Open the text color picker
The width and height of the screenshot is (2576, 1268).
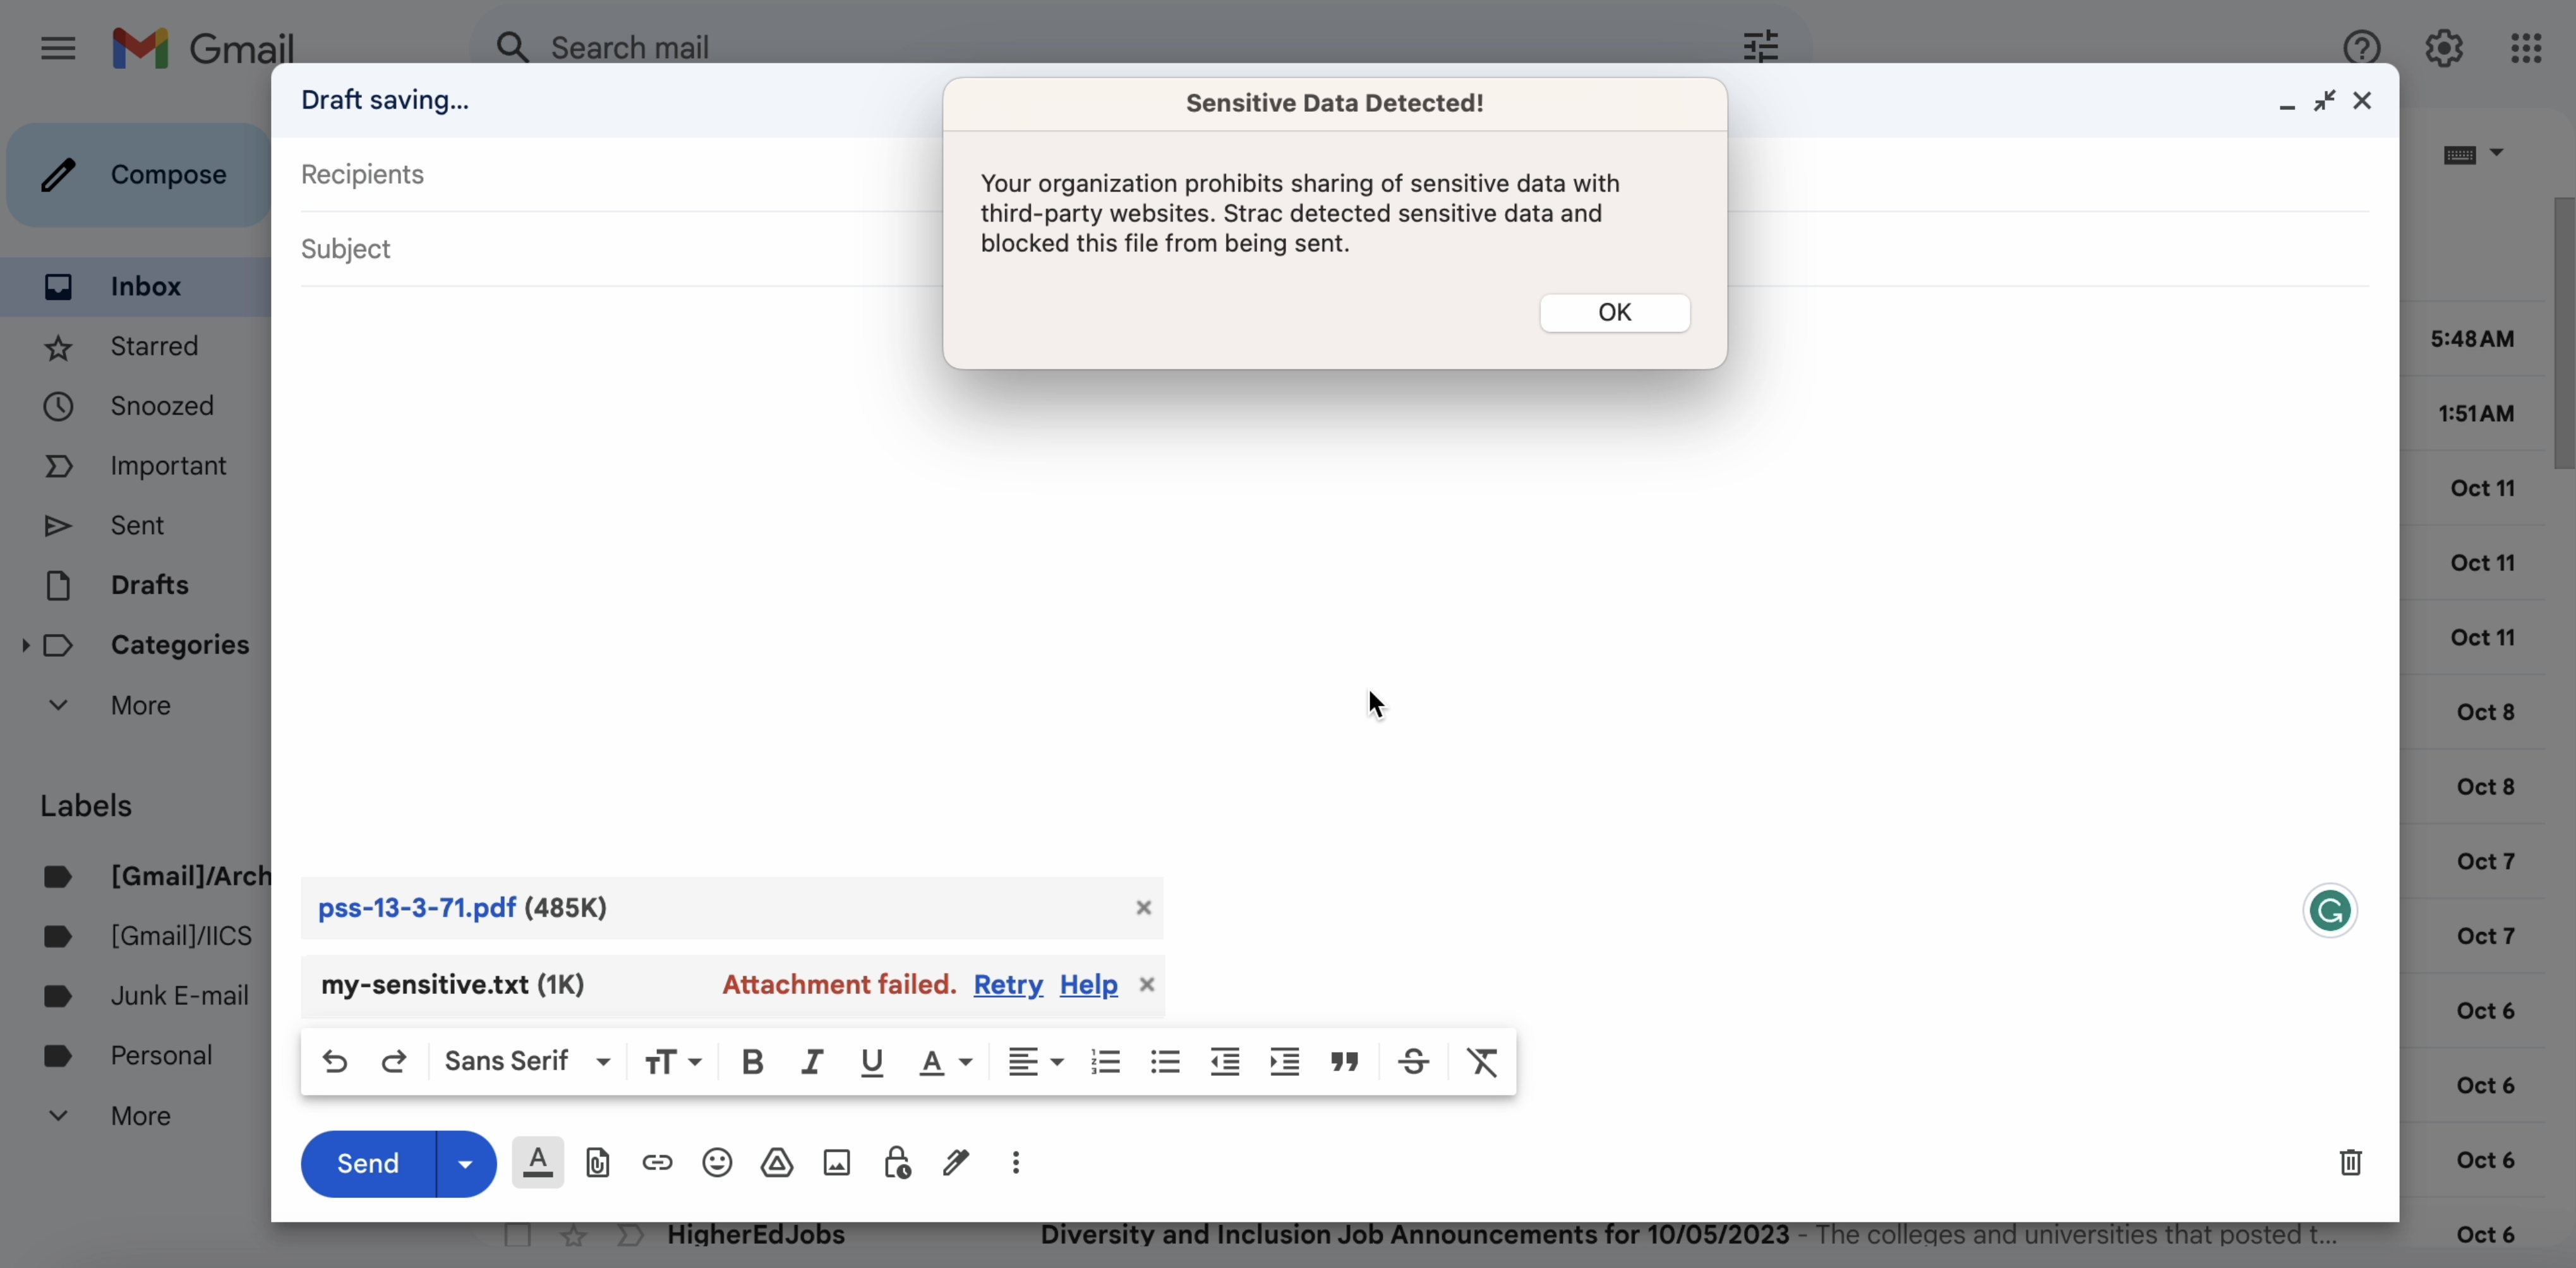945,1061
